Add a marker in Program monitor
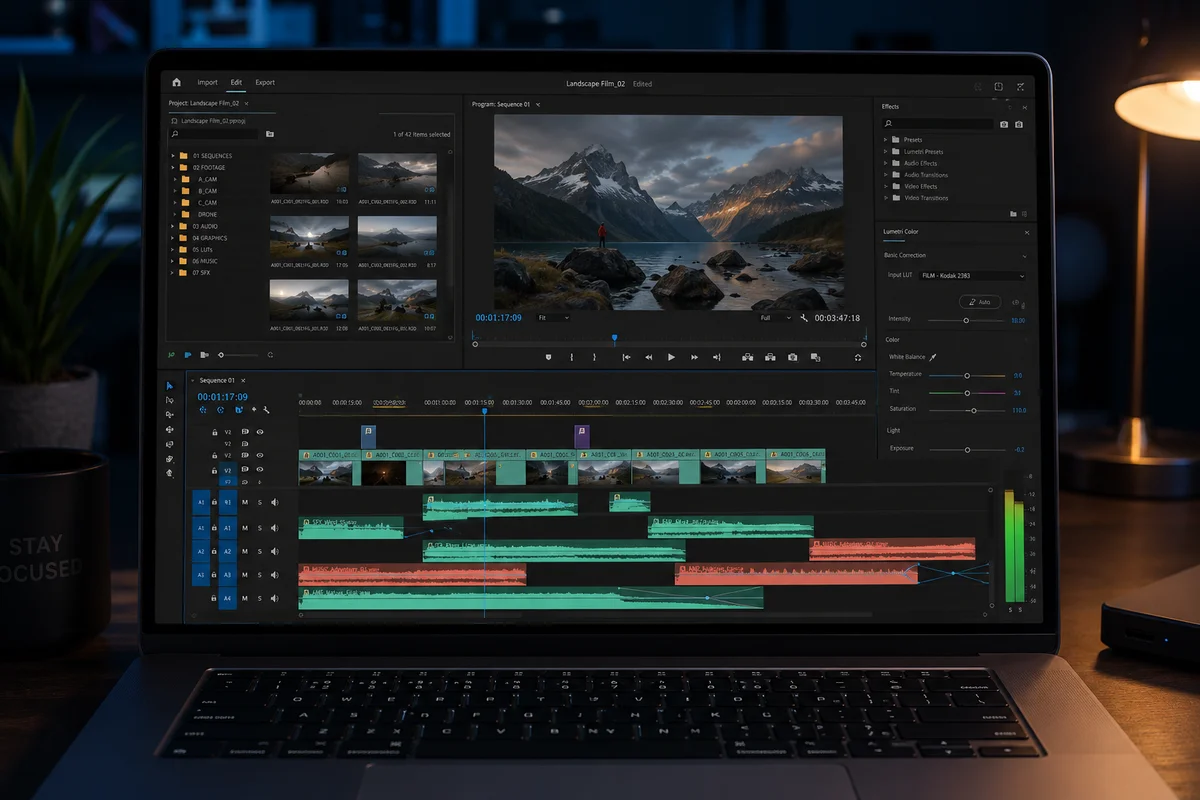 pos(548,357)
